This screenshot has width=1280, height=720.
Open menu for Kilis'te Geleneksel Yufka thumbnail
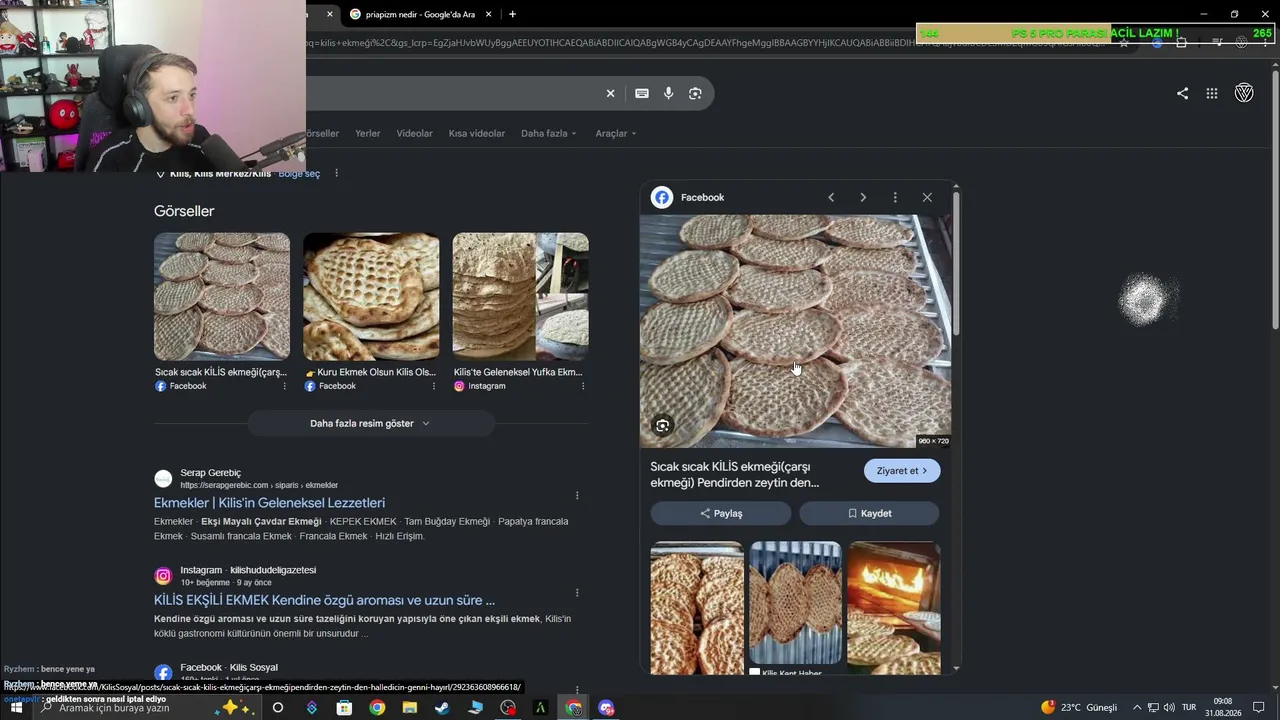pyautogui.click(x=582, y=386)
